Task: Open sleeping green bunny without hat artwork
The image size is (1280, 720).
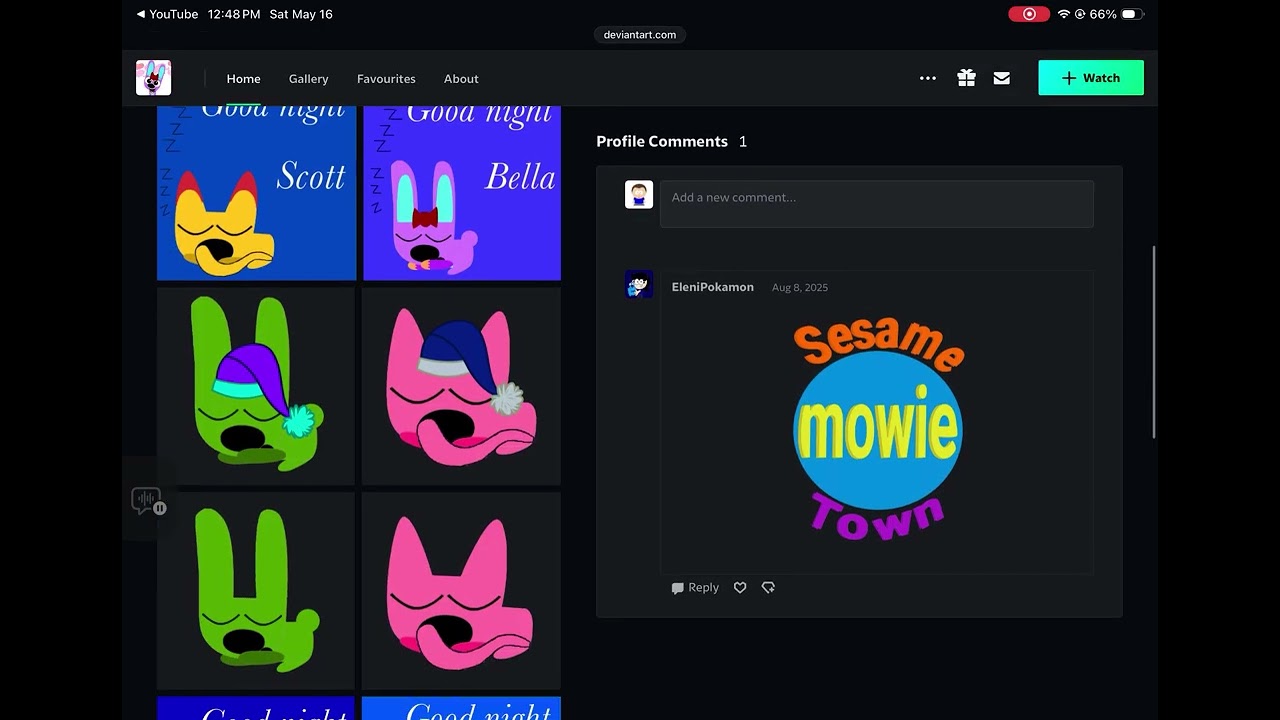Action: pyautogui.click(x=256, y=590)
